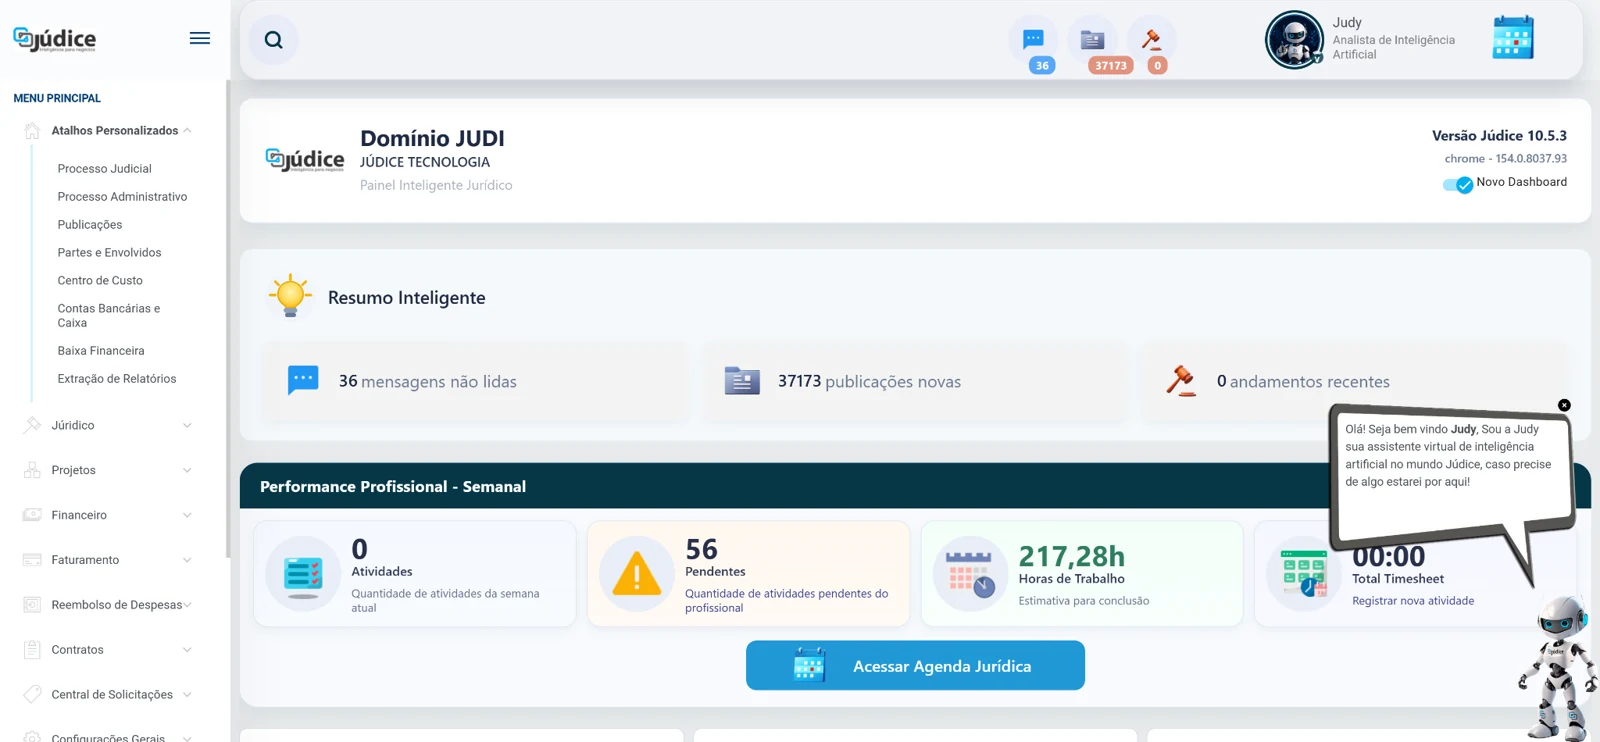Click the Pendentes warning triangle icon
Image resolution: width=1600 pixels, height=742 pixels.
coord(636,574)
